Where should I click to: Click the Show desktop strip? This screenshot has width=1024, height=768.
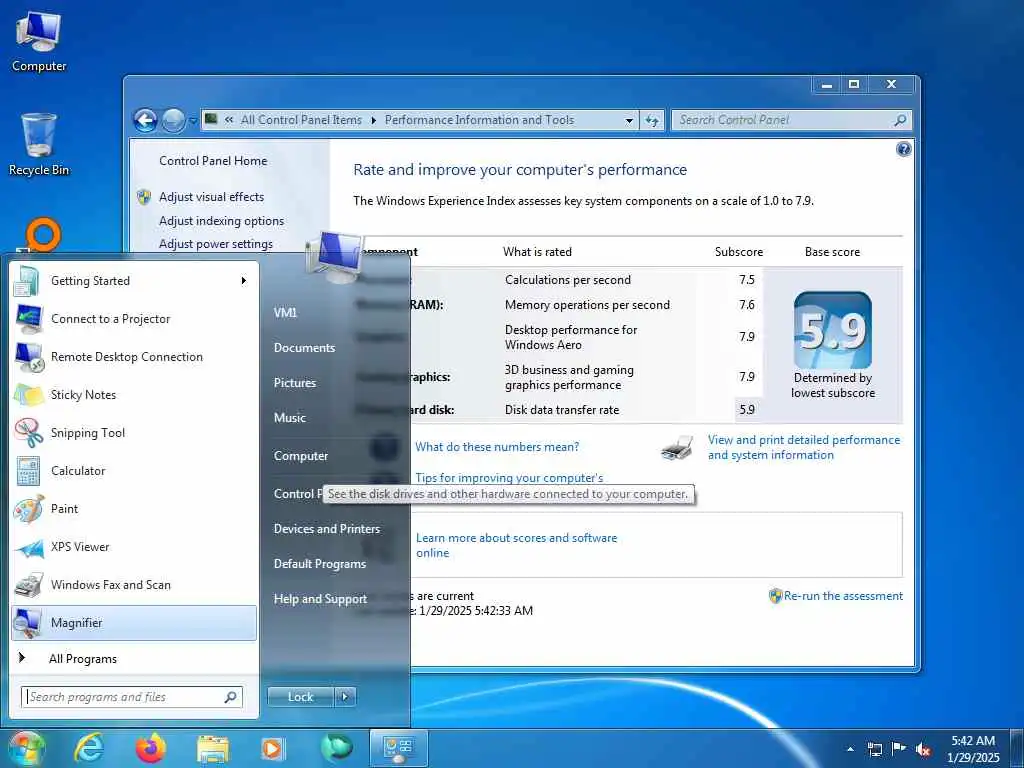[1017, 748]
